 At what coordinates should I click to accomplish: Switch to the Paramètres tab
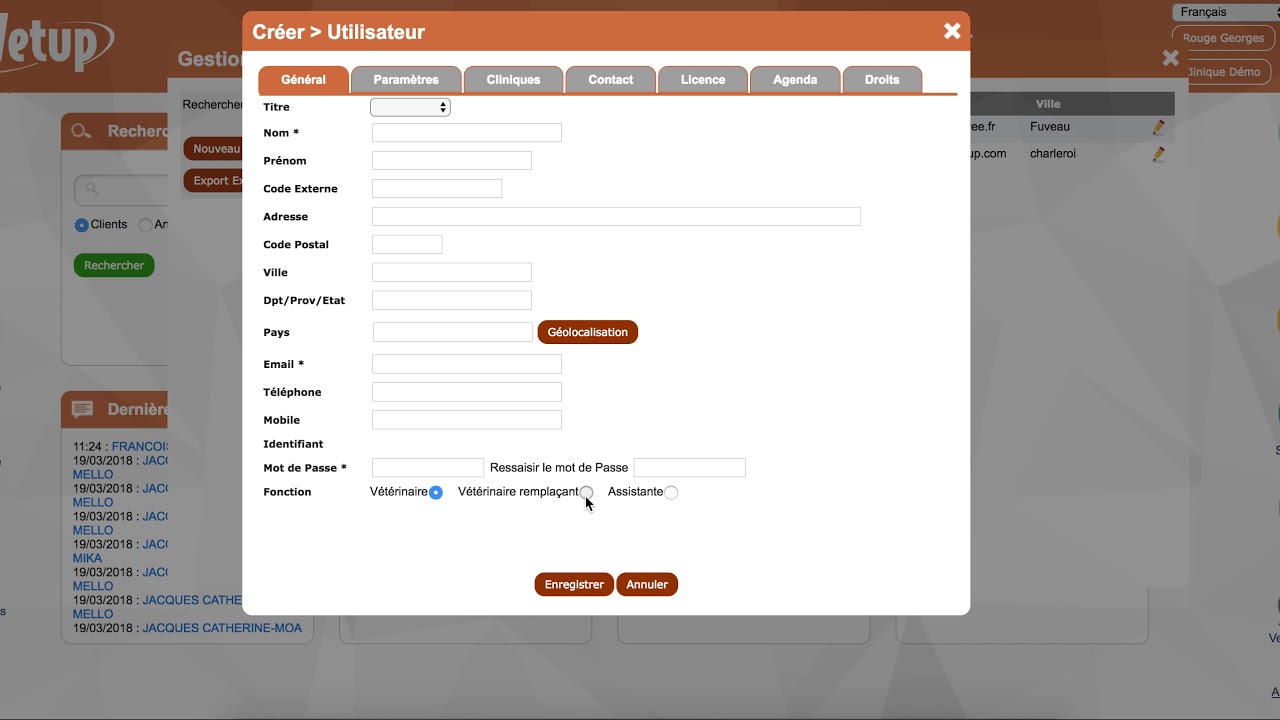406,79
